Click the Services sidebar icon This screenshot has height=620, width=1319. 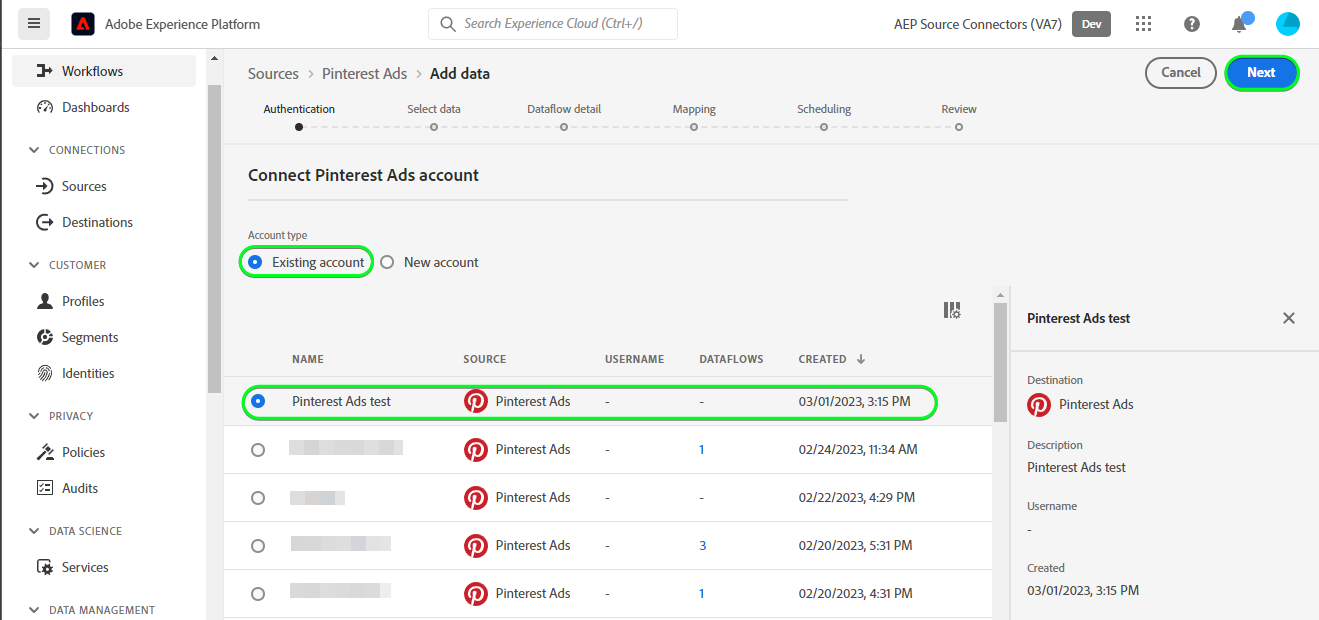(44, 567)
